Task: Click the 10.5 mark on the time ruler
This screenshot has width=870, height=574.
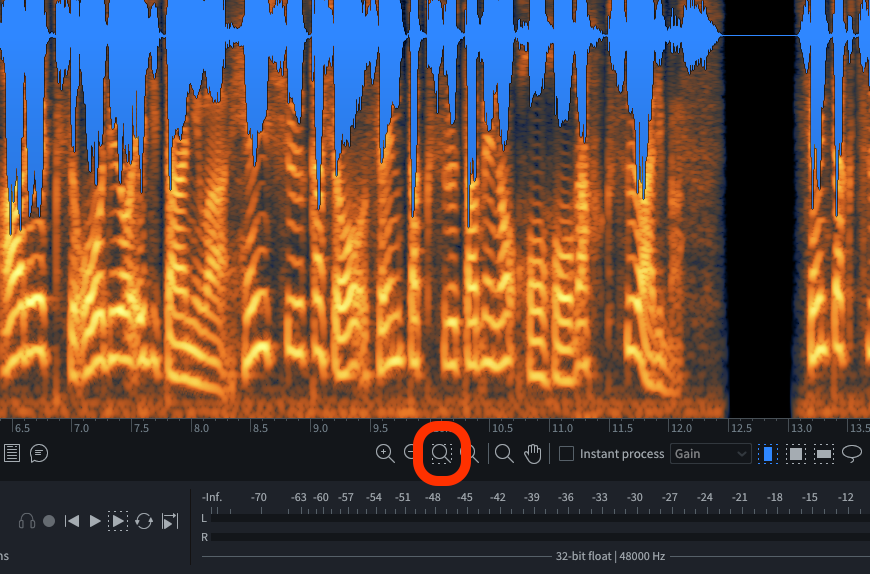Action: pos(501,427)
